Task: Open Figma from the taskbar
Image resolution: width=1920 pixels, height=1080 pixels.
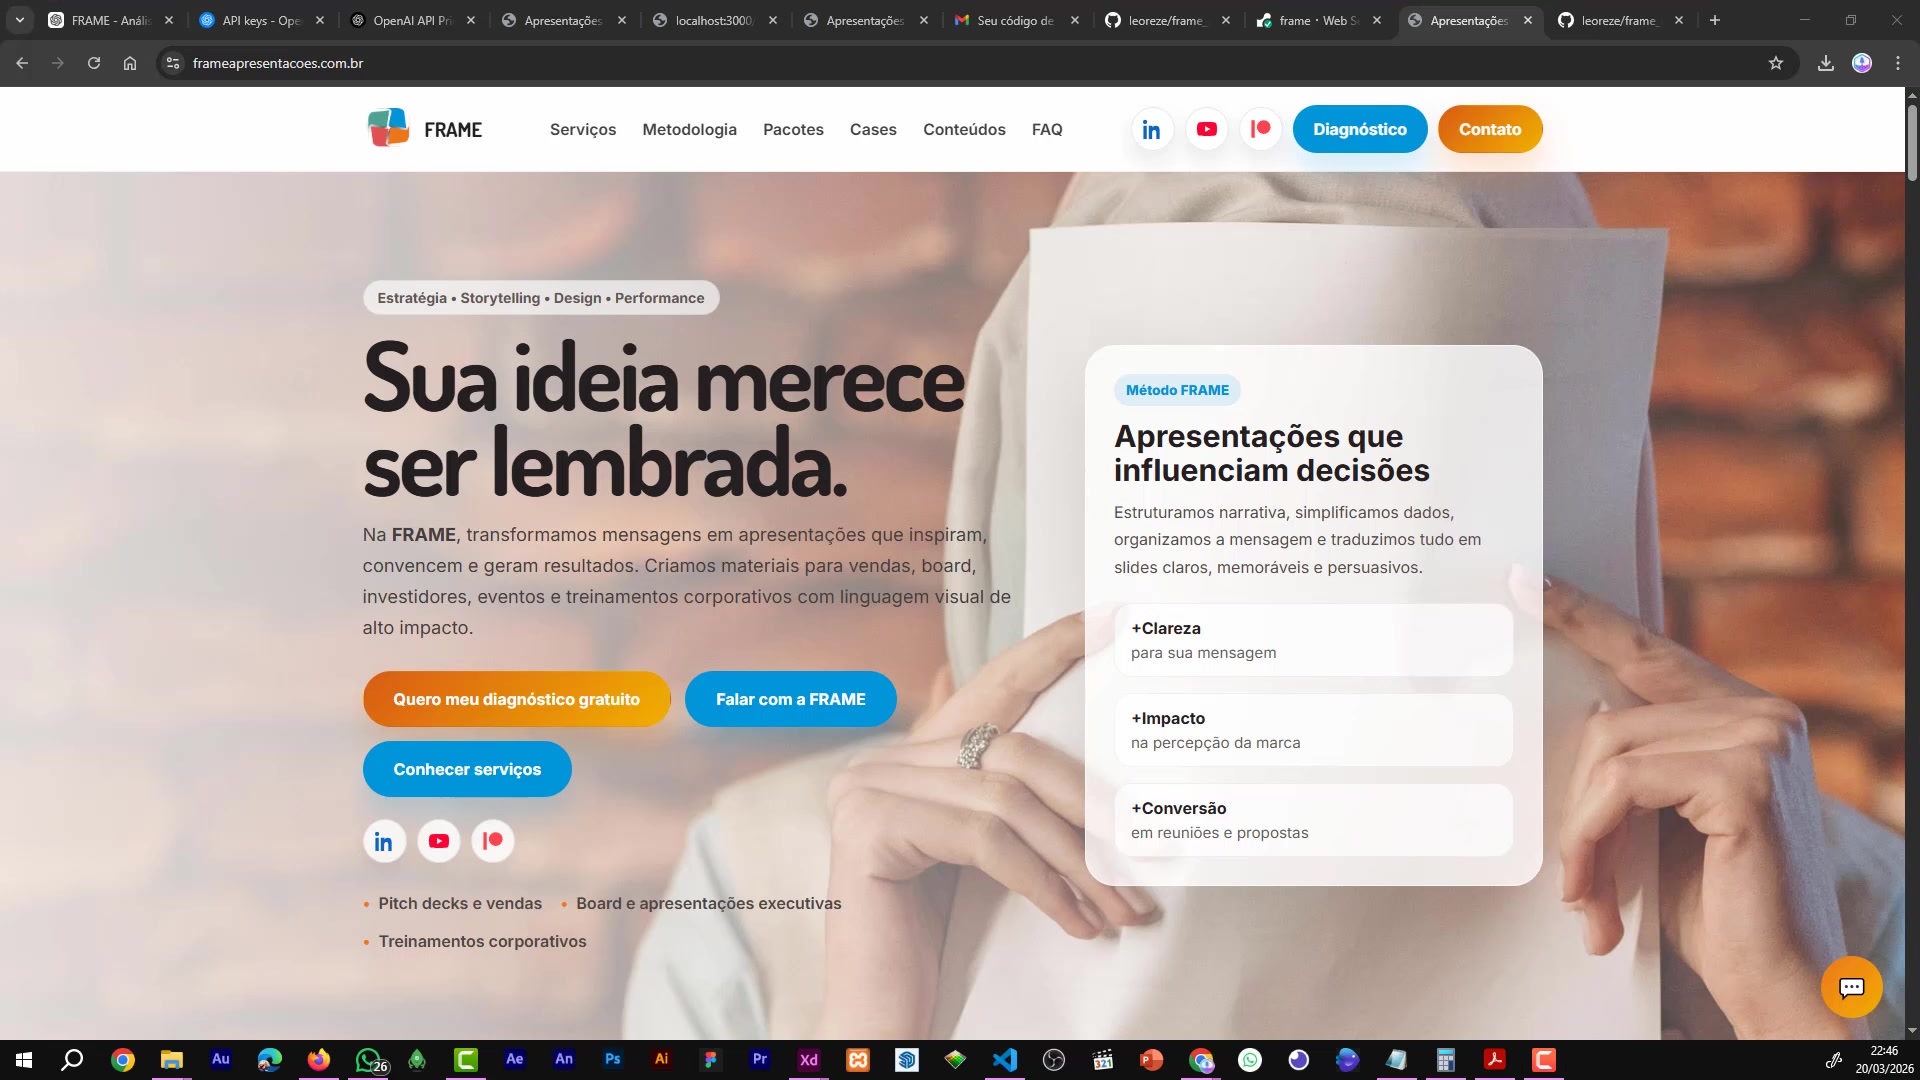Action: click(x=711, y=1060)
